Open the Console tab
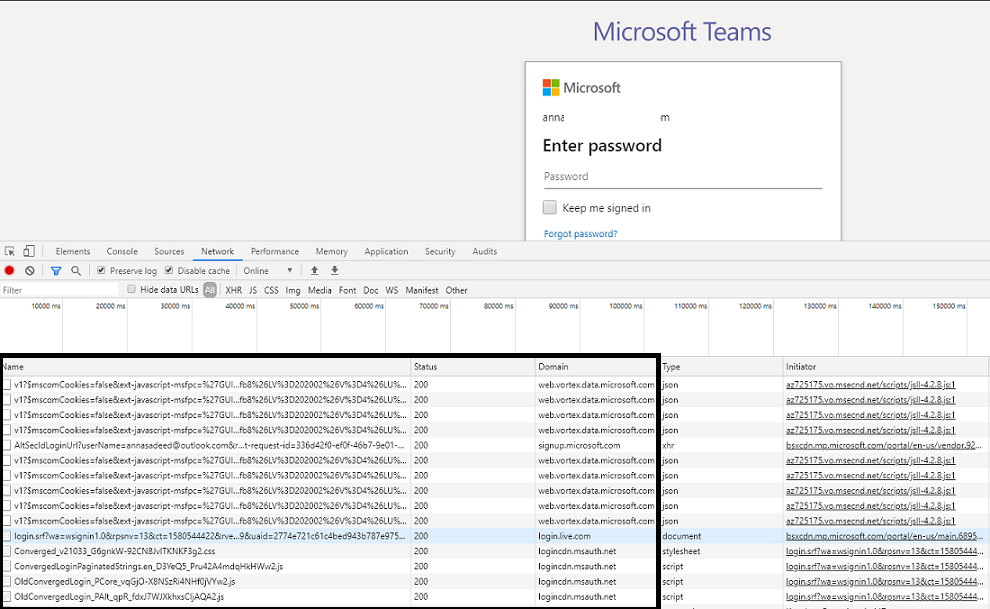Viewport: 990px width, 609px height. tap(122, 251)
